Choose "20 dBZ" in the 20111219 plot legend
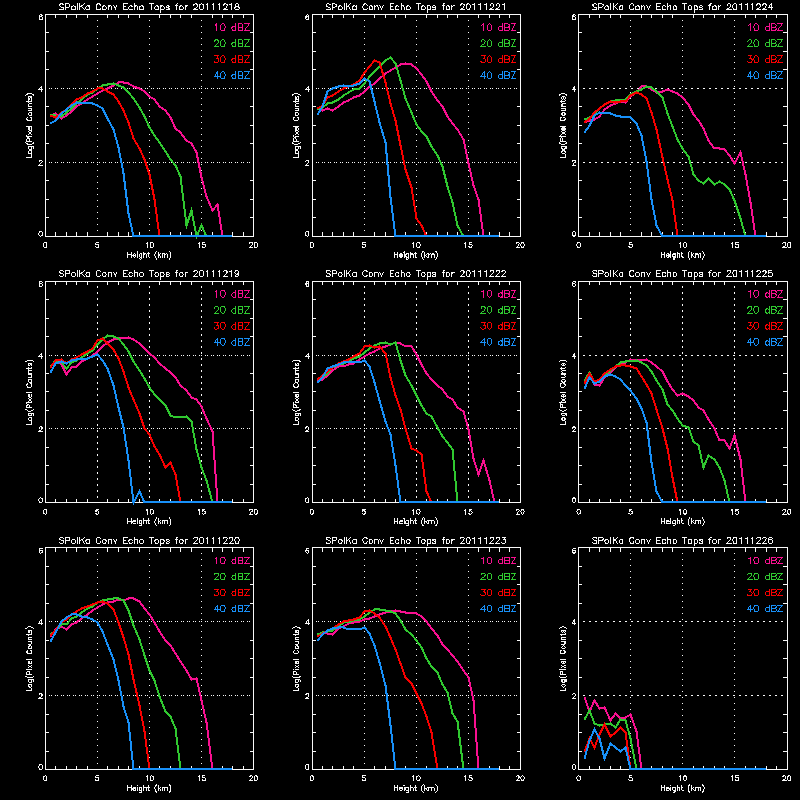 (232, 310)
